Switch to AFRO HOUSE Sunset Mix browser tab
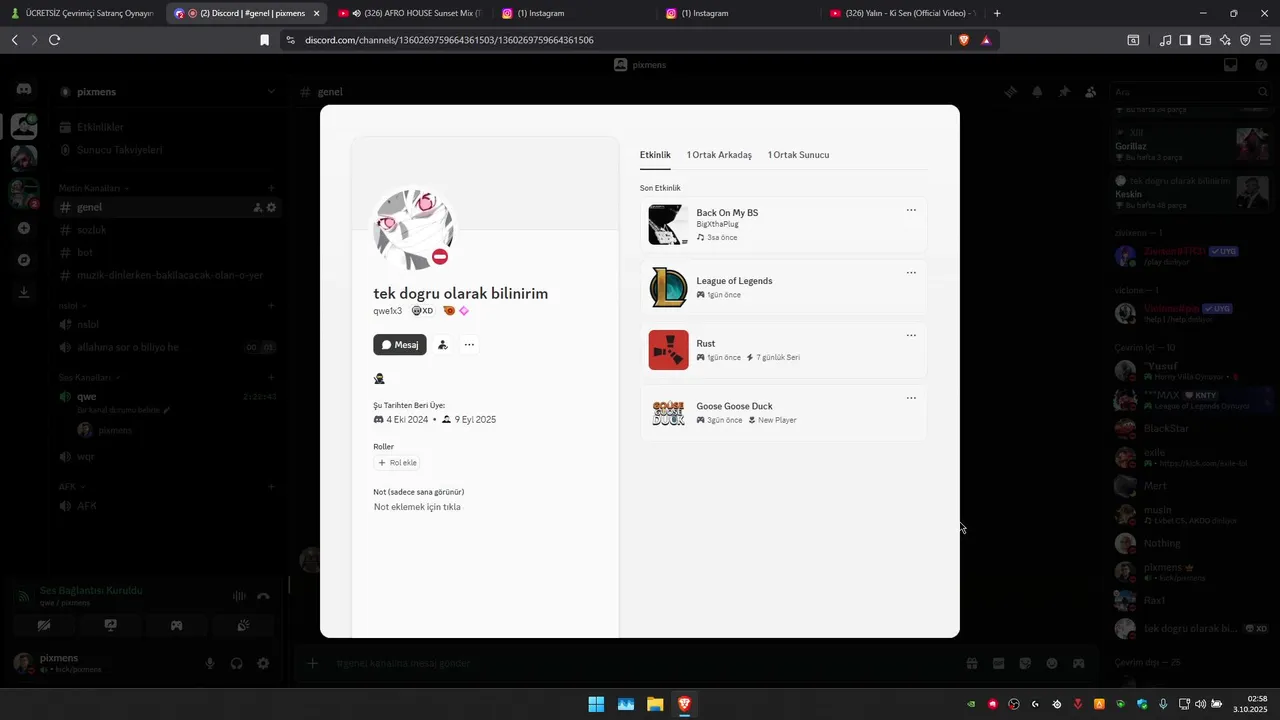1280x720 pixels. pyautogui.click(x=408, y=13)
